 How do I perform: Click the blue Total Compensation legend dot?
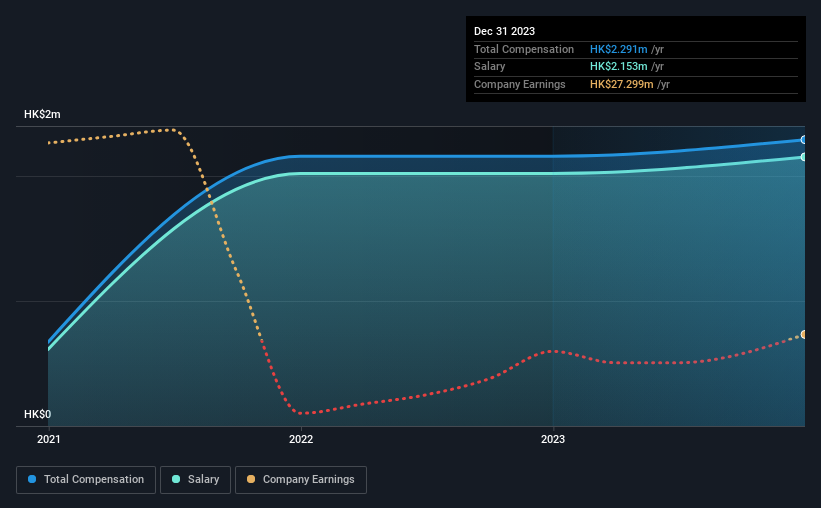pos(32,479)
